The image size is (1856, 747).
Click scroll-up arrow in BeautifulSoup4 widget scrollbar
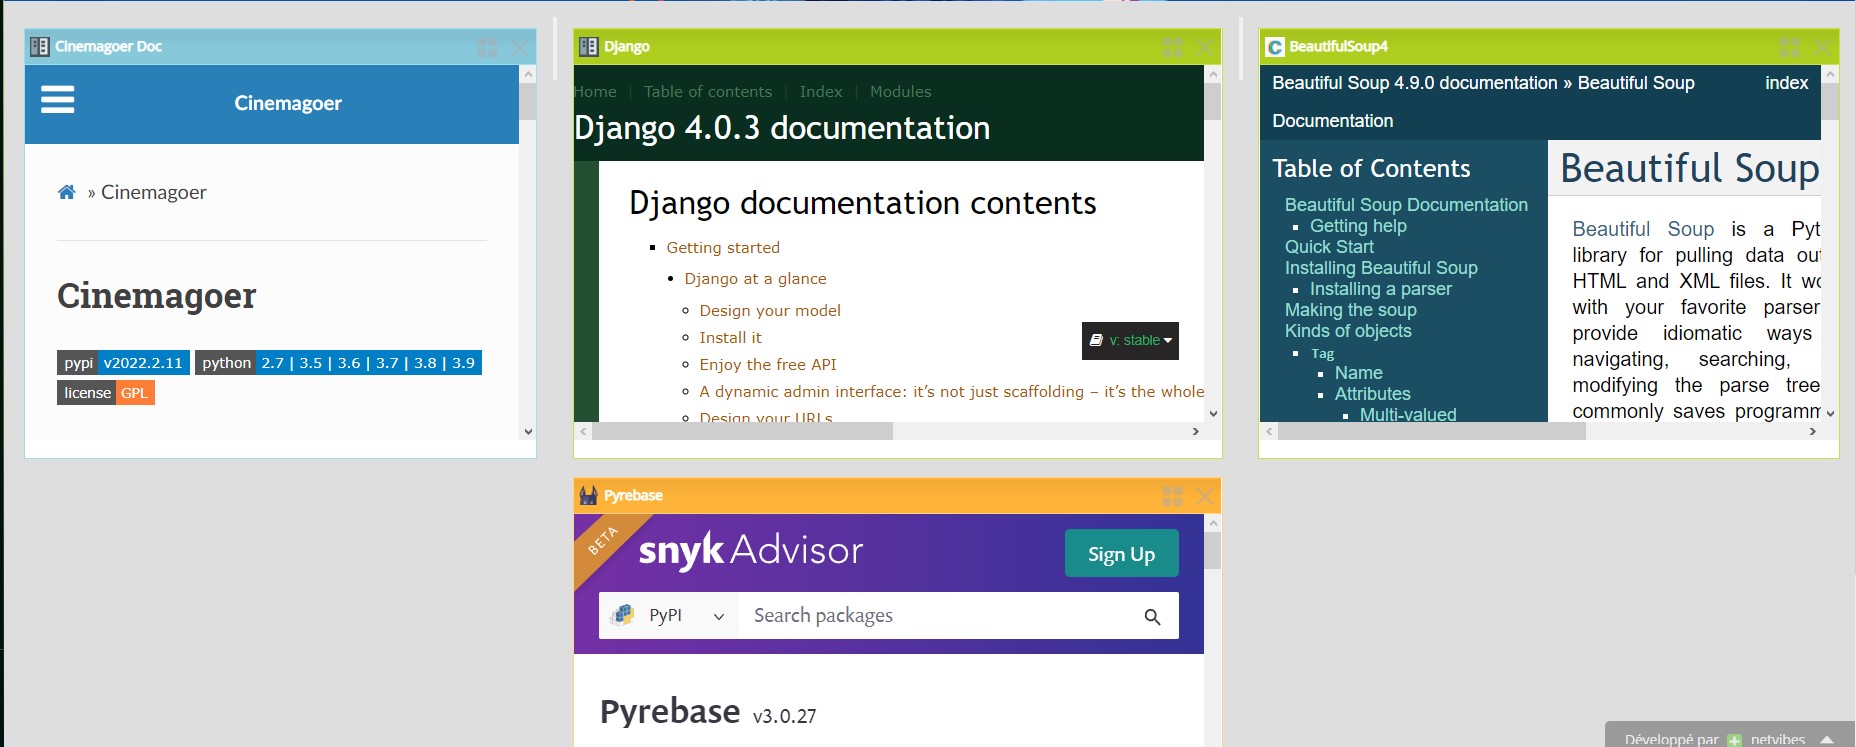click(1830, 74)
